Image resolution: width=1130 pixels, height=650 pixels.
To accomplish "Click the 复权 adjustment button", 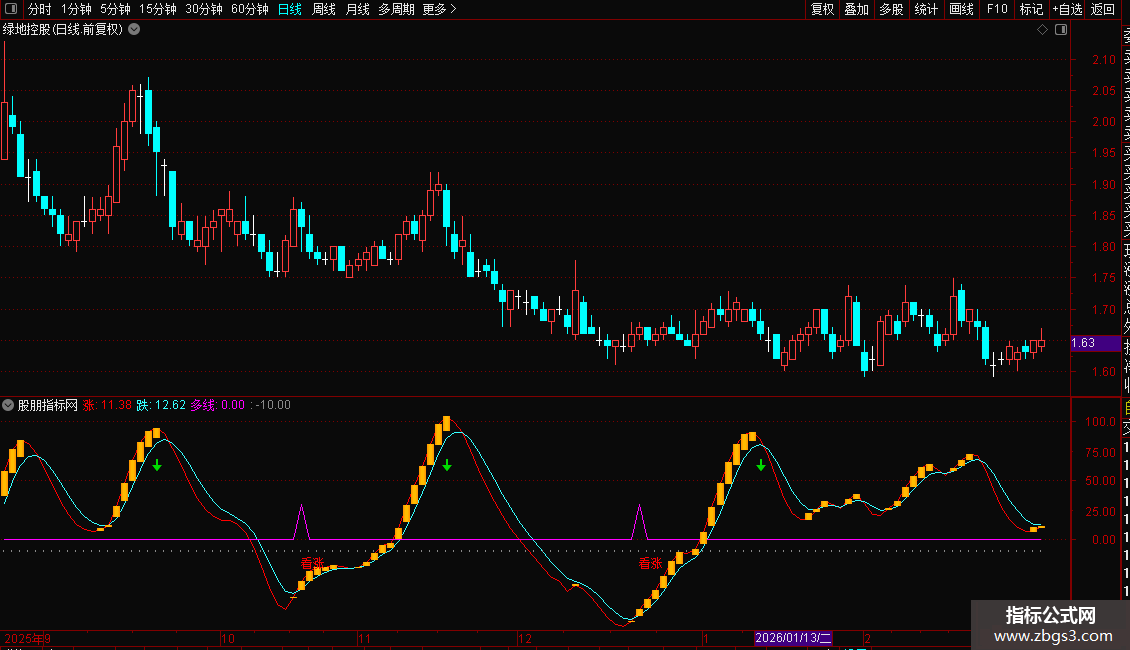I will pyautogui.click(x=822, y=10).
